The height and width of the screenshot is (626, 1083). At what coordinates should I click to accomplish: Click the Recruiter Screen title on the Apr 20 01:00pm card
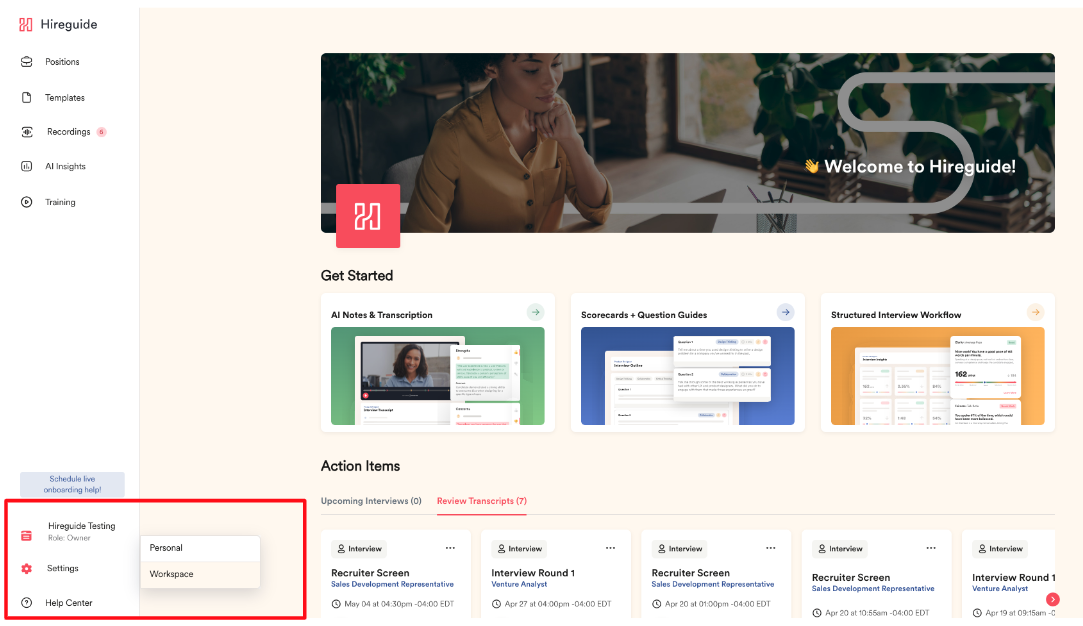pos(691,573)
